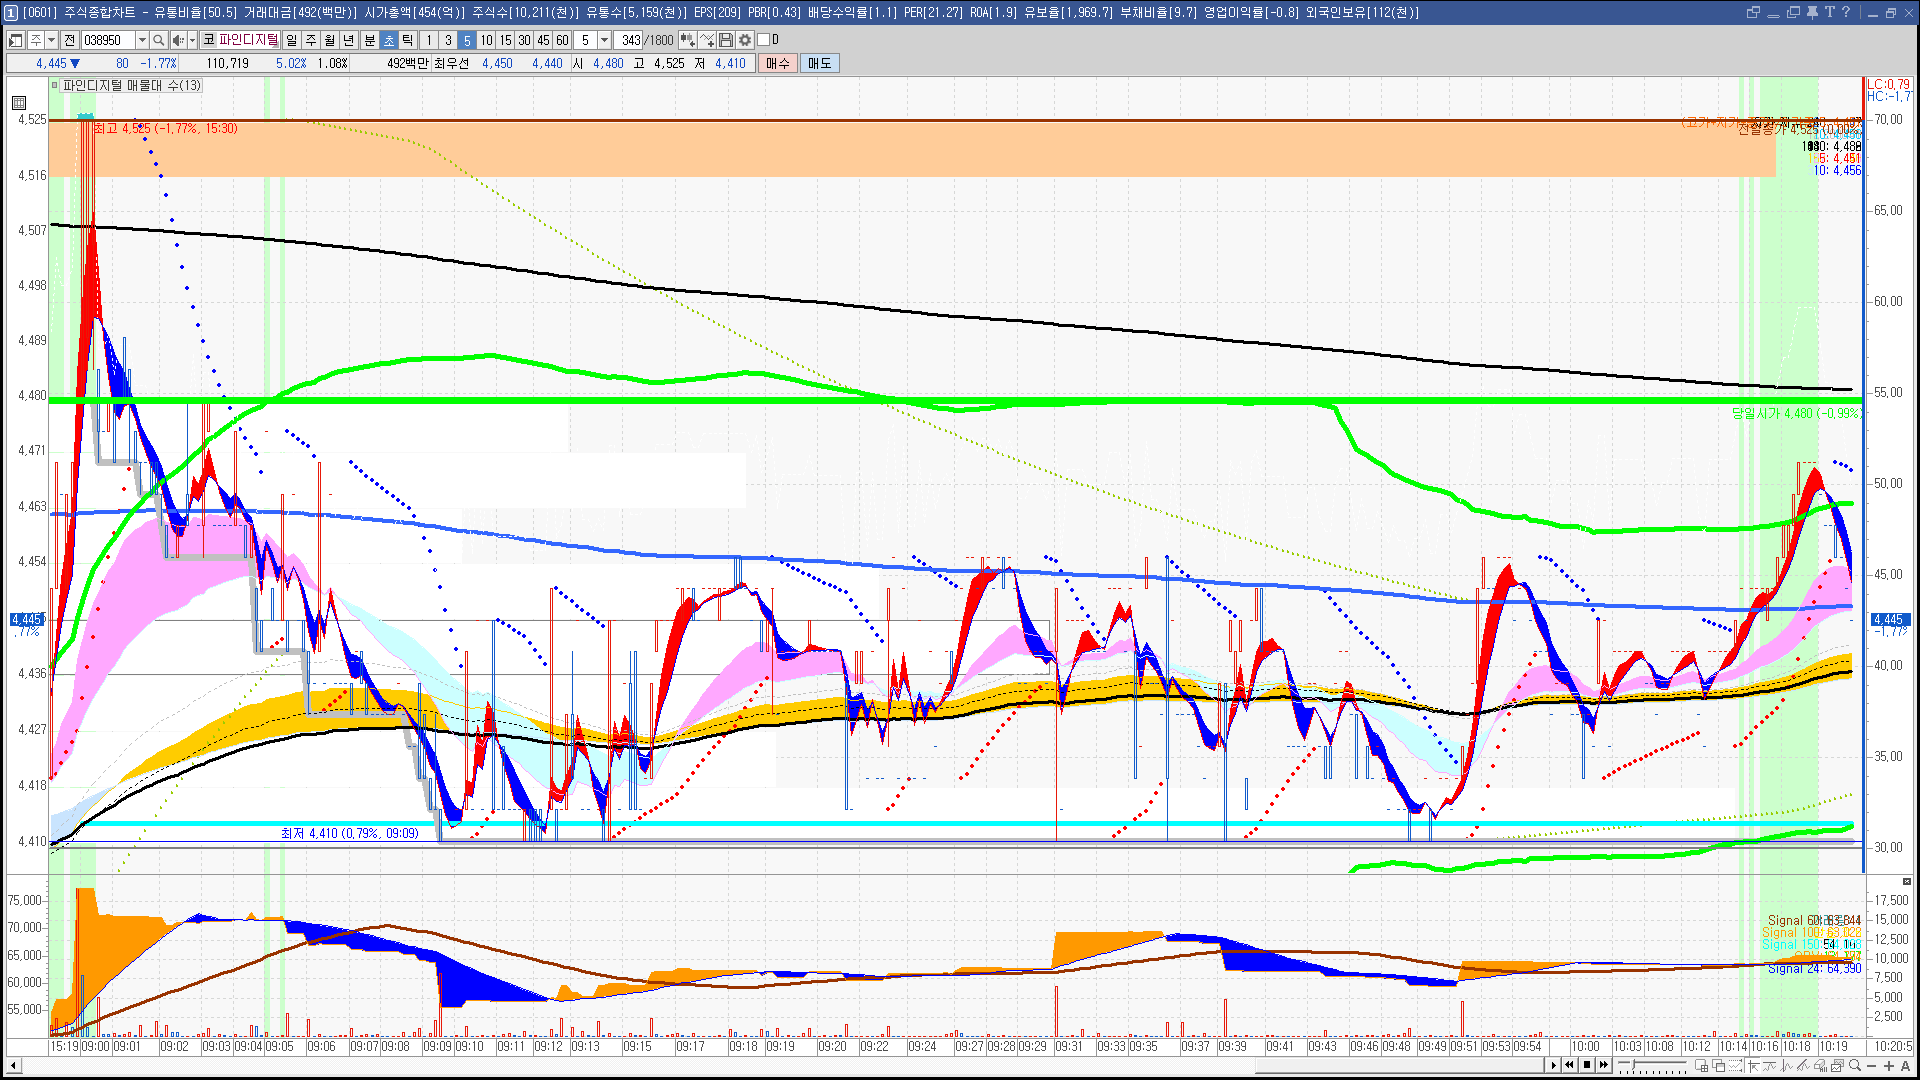Viewport: 1920px width, 1080px height.
Task: Expand the interval value 5 dropdown
Action: click(x=604, y=40)
